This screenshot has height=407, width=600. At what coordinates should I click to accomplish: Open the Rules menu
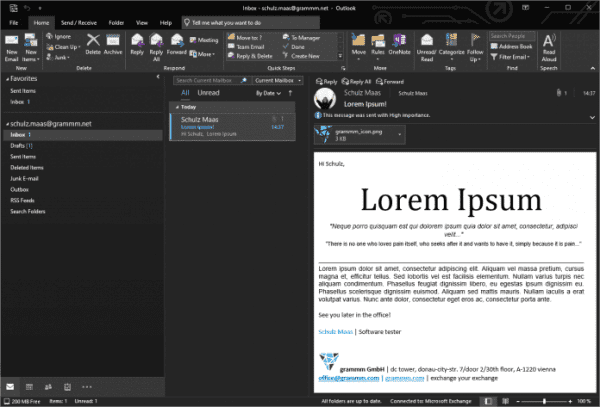pyautogui.click(x=378, y=48)
